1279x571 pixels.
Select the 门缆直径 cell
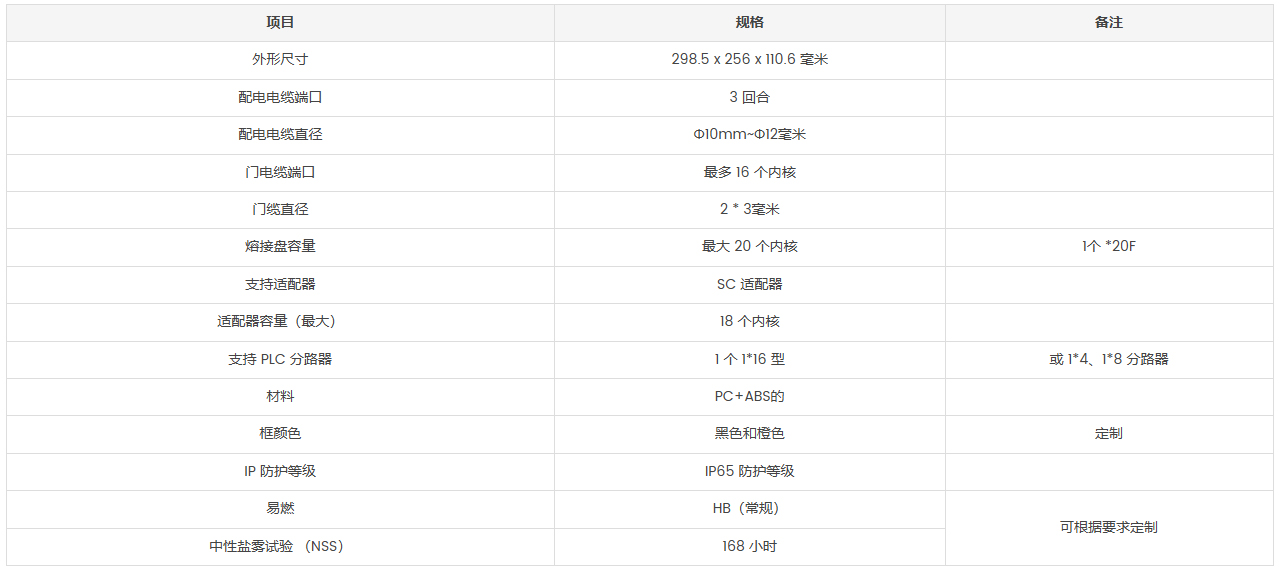(280, 210)
